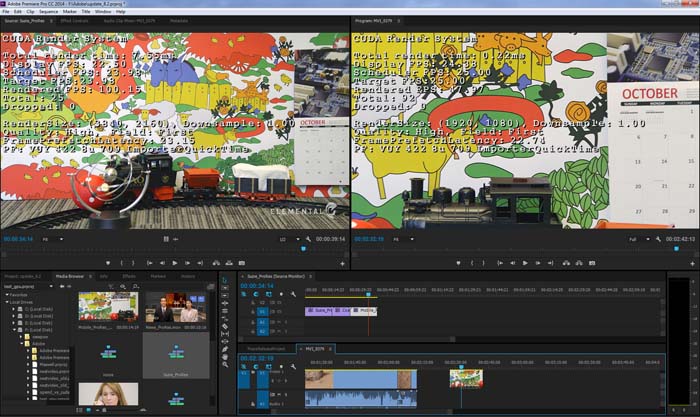Play the Source monitor clip
The height and width of the screenshot is (417, 700).
175,263
